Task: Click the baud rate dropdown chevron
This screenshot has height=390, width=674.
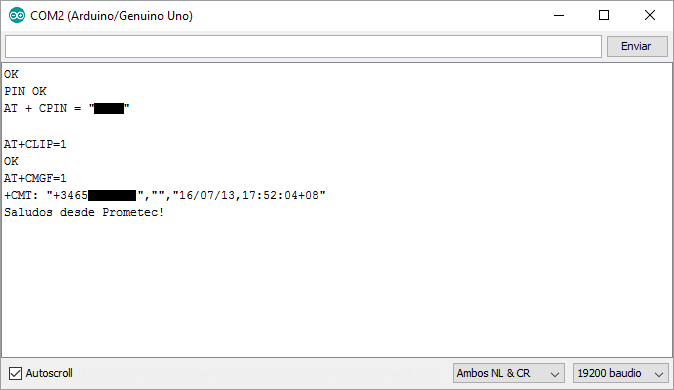Action: point(659,374)
